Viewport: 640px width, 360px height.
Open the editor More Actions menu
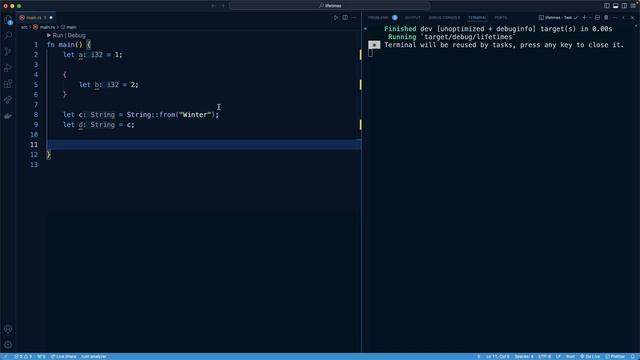[x=354, y=18]
